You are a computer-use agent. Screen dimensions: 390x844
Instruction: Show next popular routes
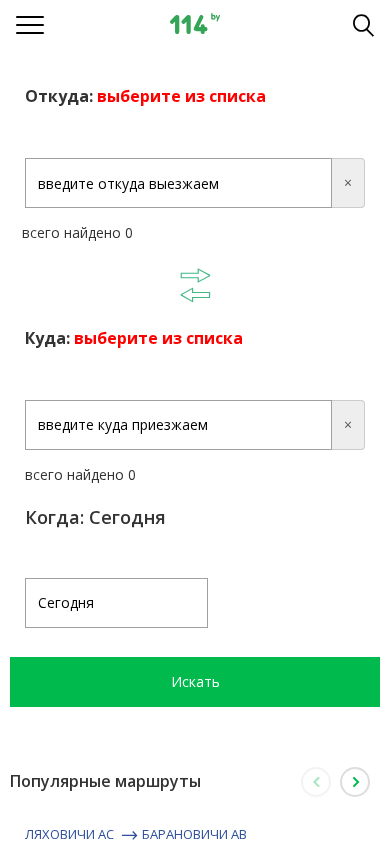[355, 782]
